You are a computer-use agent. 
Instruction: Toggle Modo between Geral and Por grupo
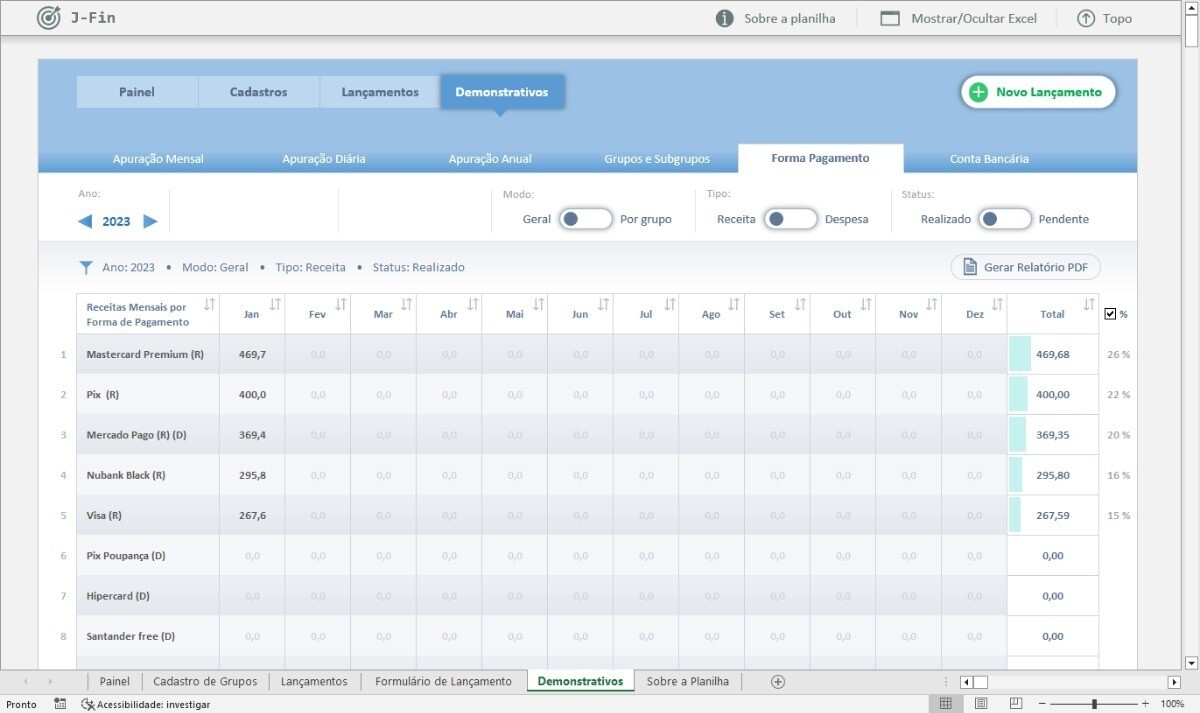coord(585,219)
